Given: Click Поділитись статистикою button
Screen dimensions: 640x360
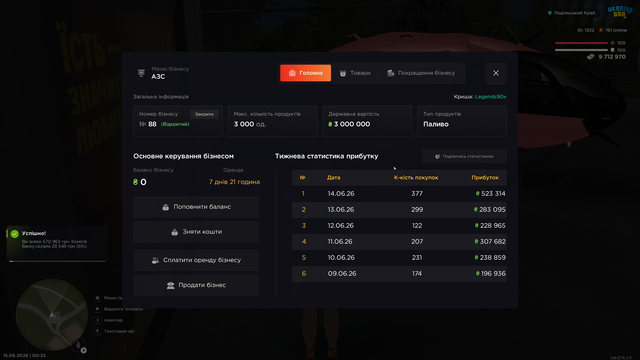Looking at the screenshot, I should (x=464, y=156).
